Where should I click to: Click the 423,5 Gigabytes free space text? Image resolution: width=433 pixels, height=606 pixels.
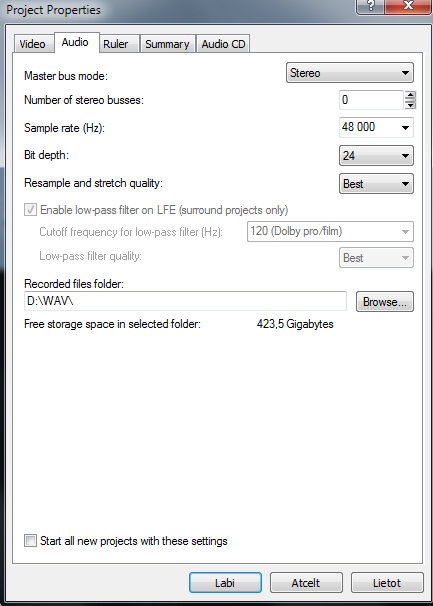coord(295,324)
